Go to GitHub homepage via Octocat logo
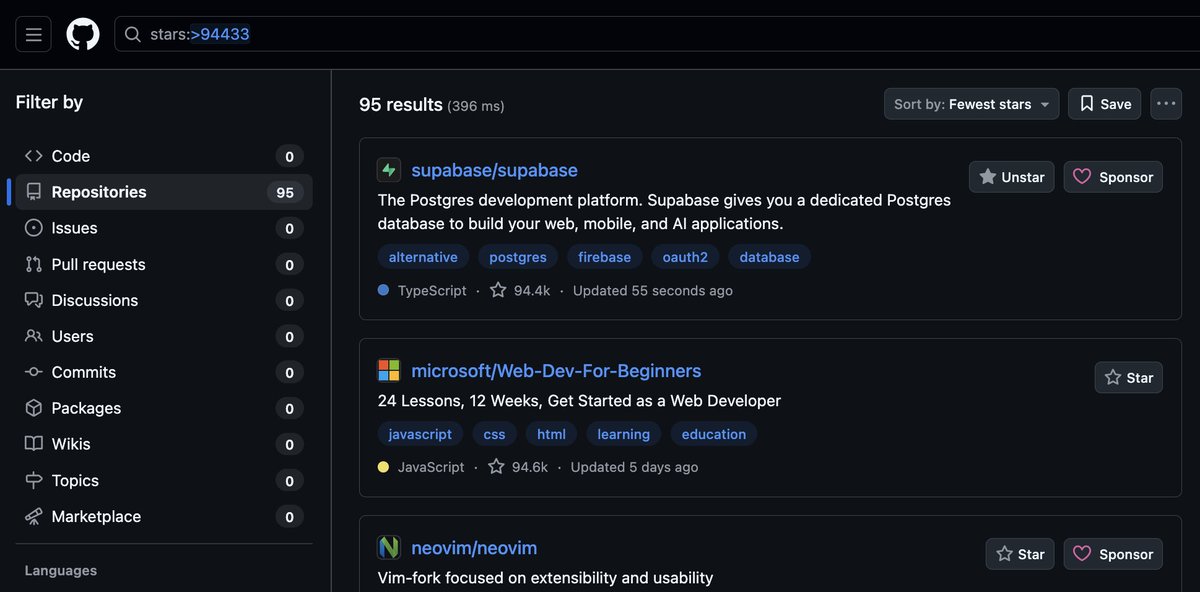 (x=83, y=34)
